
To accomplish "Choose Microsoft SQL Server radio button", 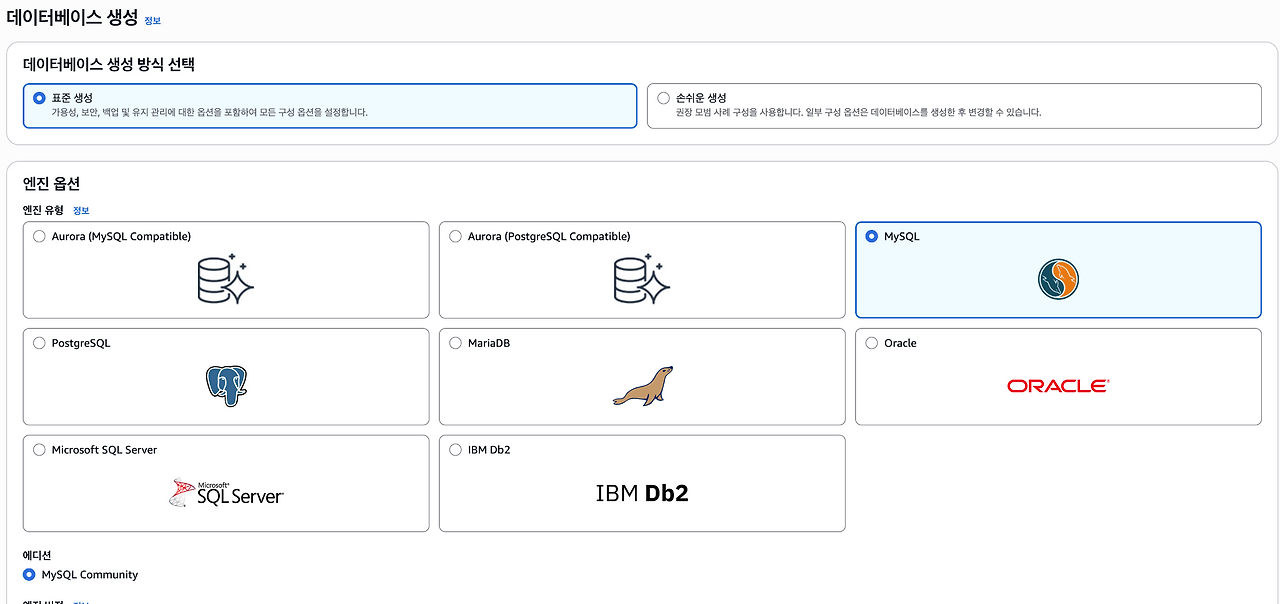I will coord(39,450).
